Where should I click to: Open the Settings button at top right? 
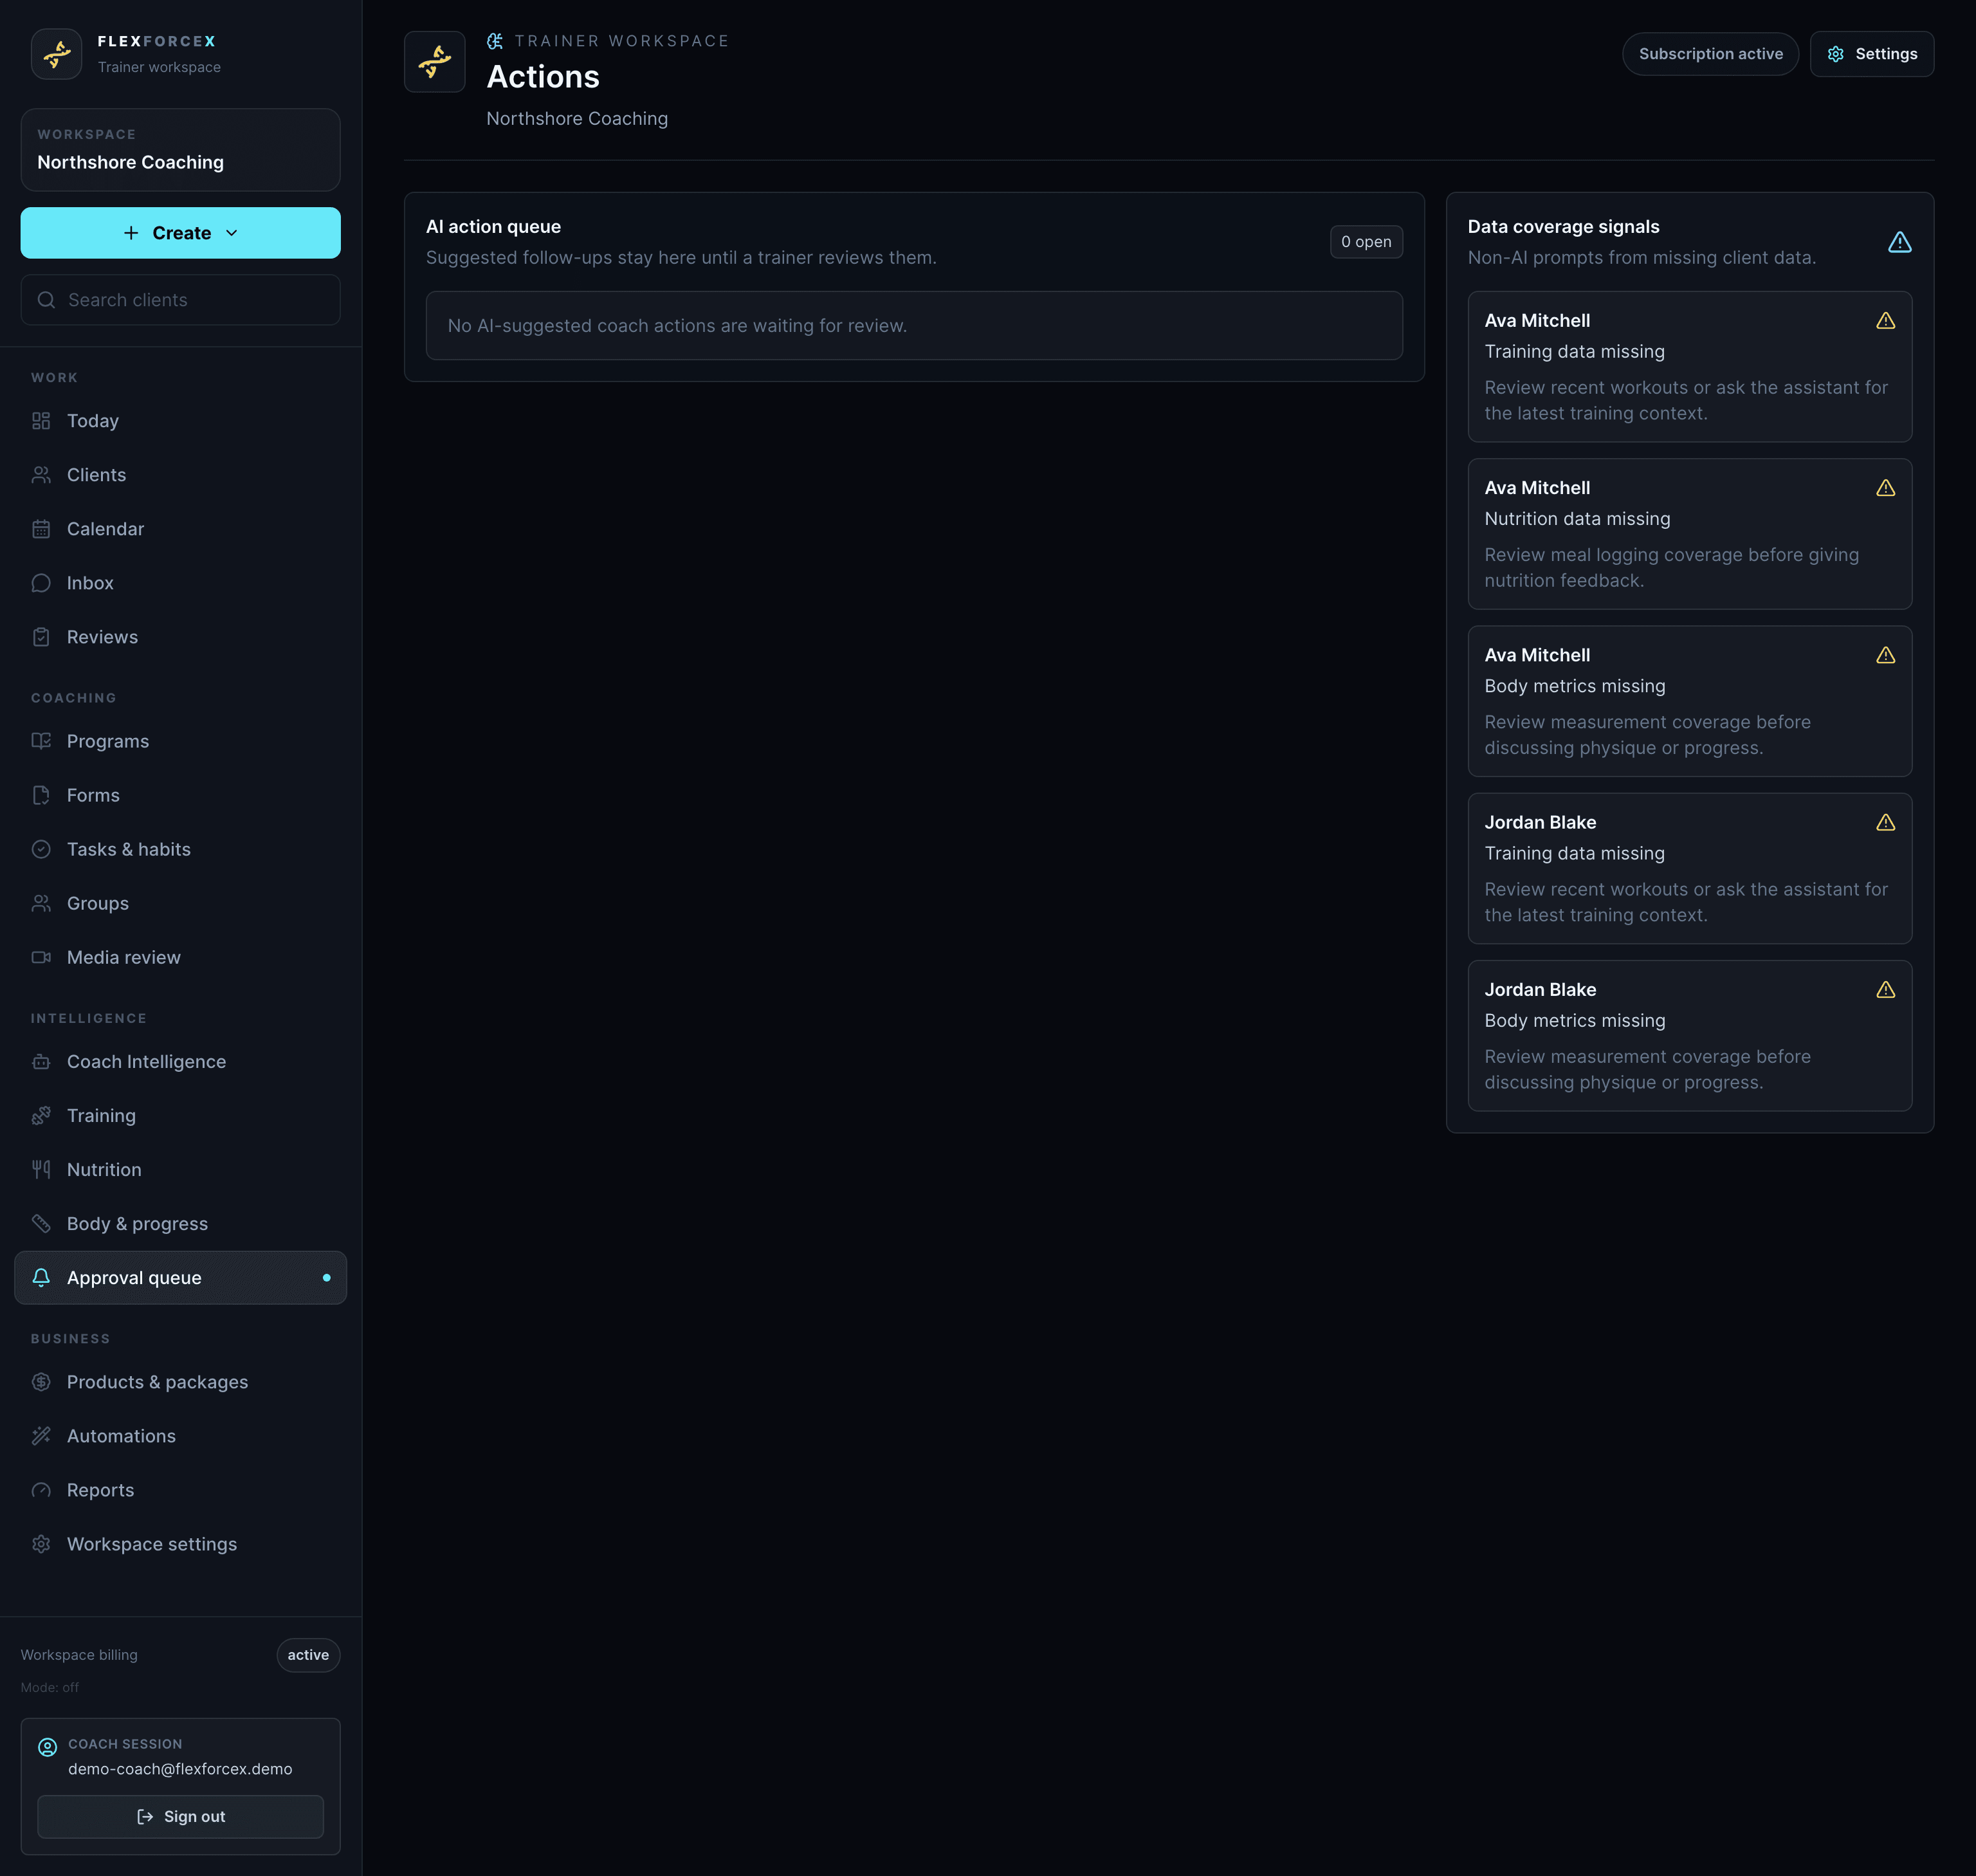point(1871,54)
